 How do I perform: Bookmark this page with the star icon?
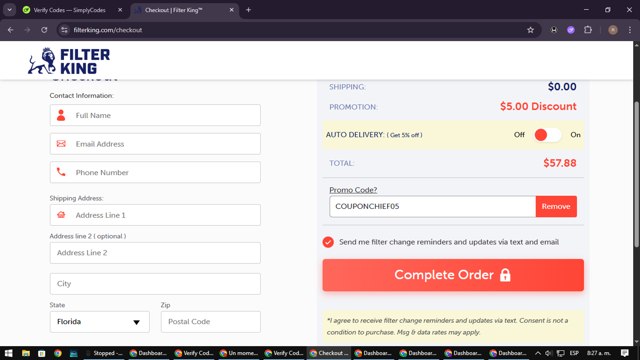click(x=530, y=30)
